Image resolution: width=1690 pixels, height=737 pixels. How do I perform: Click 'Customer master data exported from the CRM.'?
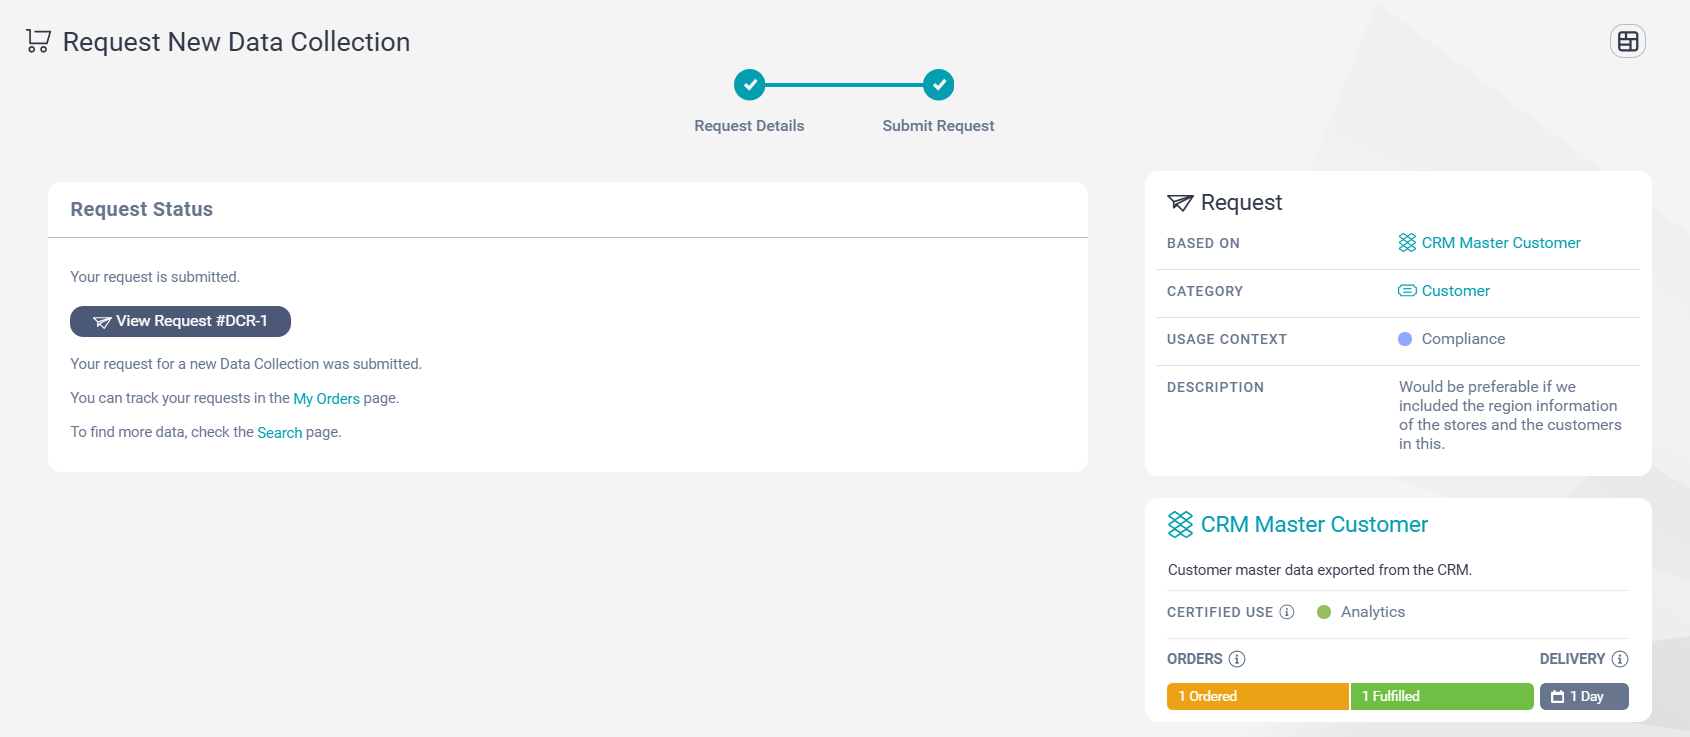[x=1320, y=570]
